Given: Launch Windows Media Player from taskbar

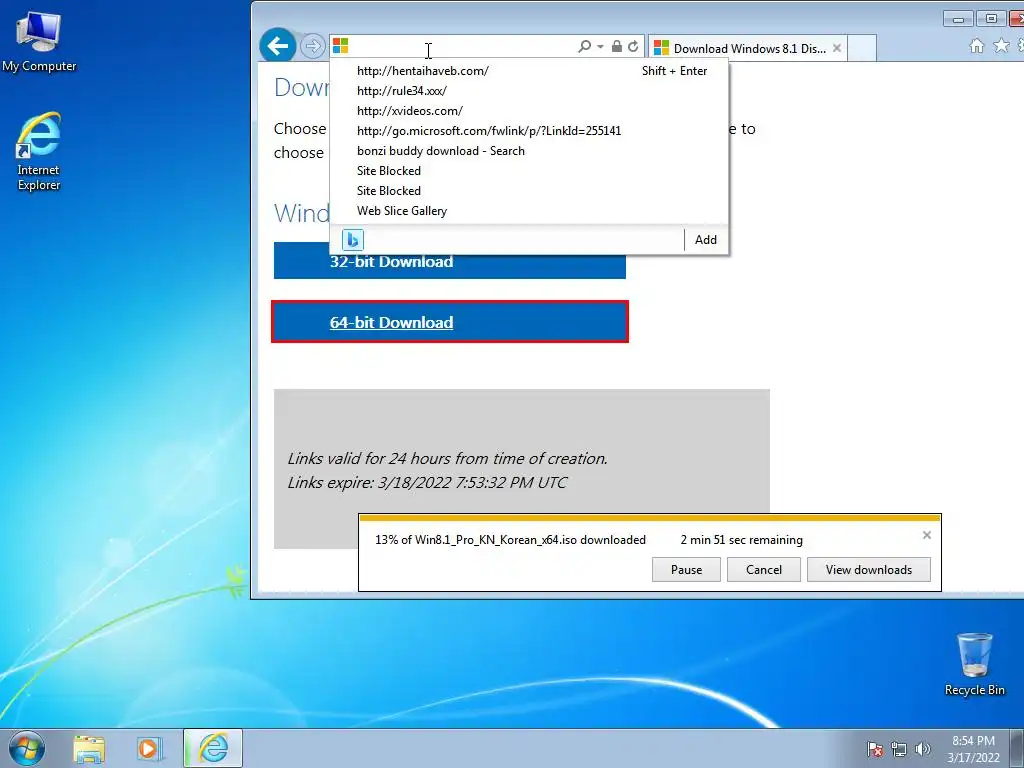Looking at the screenshot, I should click(149, 748).
